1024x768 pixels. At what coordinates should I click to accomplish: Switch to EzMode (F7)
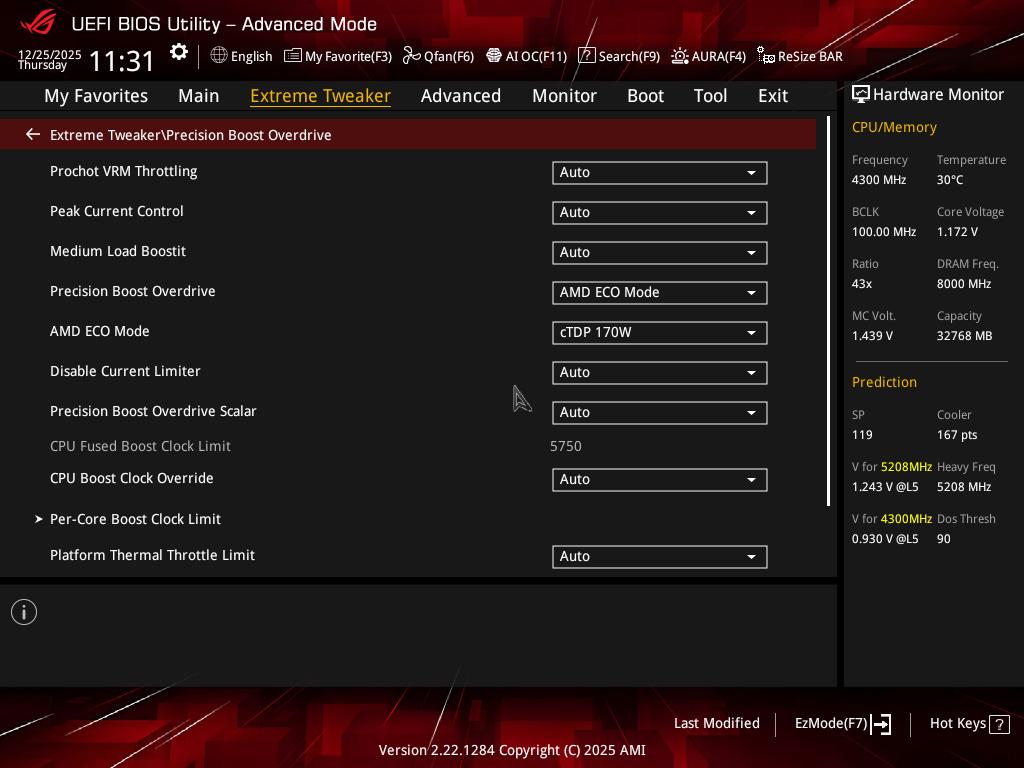tap(842, 724)
